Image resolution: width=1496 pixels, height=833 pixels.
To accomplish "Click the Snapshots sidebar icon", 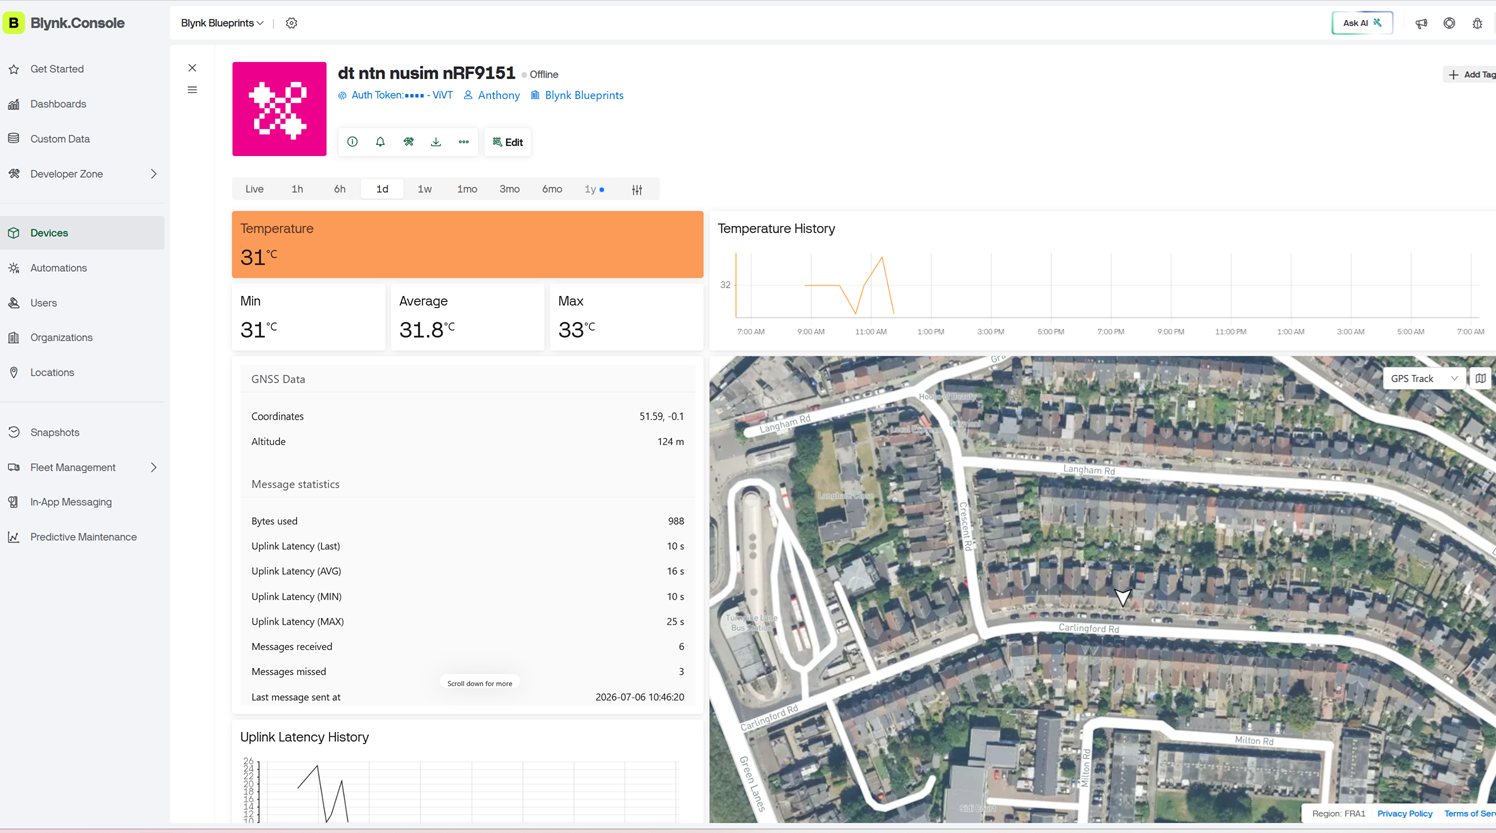I will point(14,433).
